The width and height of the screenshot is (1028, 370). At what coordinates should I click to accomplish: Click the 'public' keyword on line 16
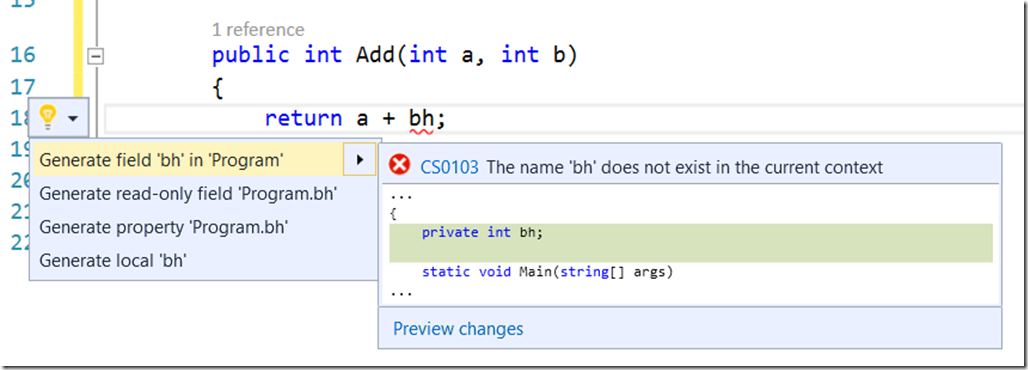pyautogui.click(x=250, y=54)
